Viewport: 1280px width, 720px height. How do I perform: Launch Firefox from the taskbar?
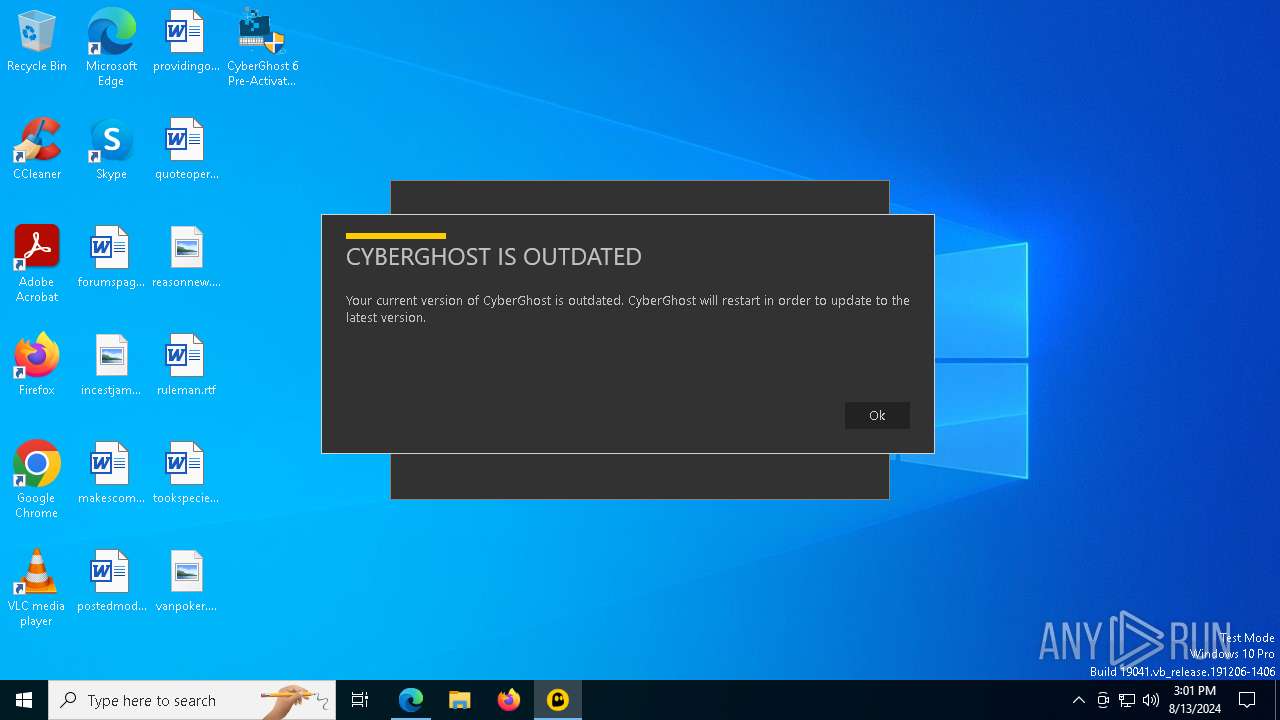[509, 700]
